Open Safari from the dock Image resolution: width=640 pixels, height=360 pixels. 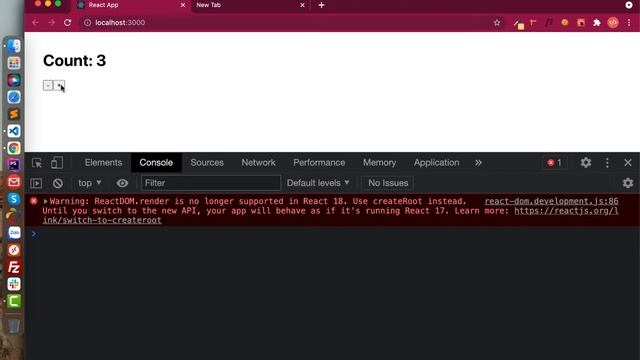coord(14,97)
